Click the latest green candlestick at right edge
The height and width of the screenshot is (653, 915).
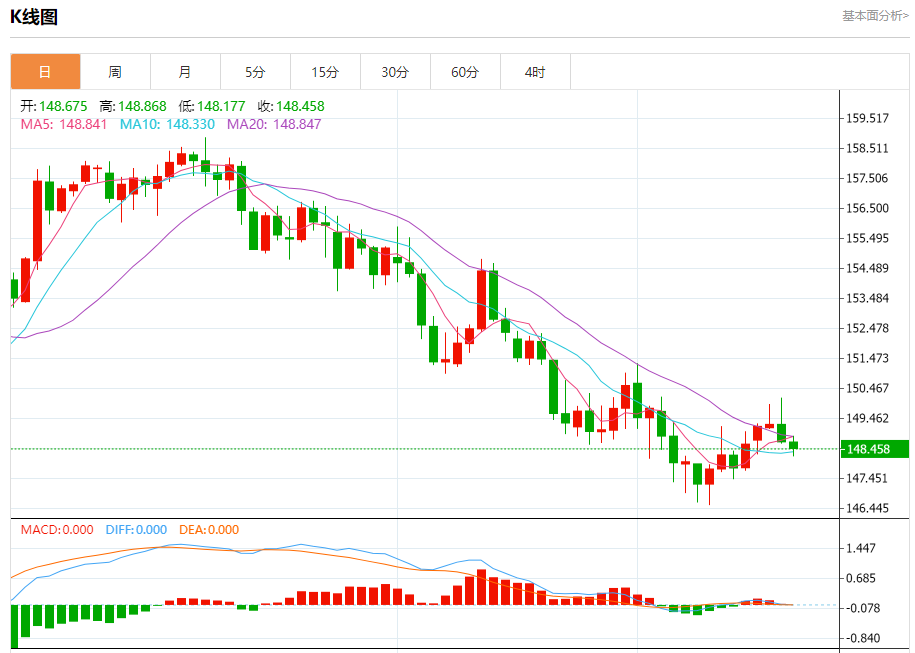point(793,445)
